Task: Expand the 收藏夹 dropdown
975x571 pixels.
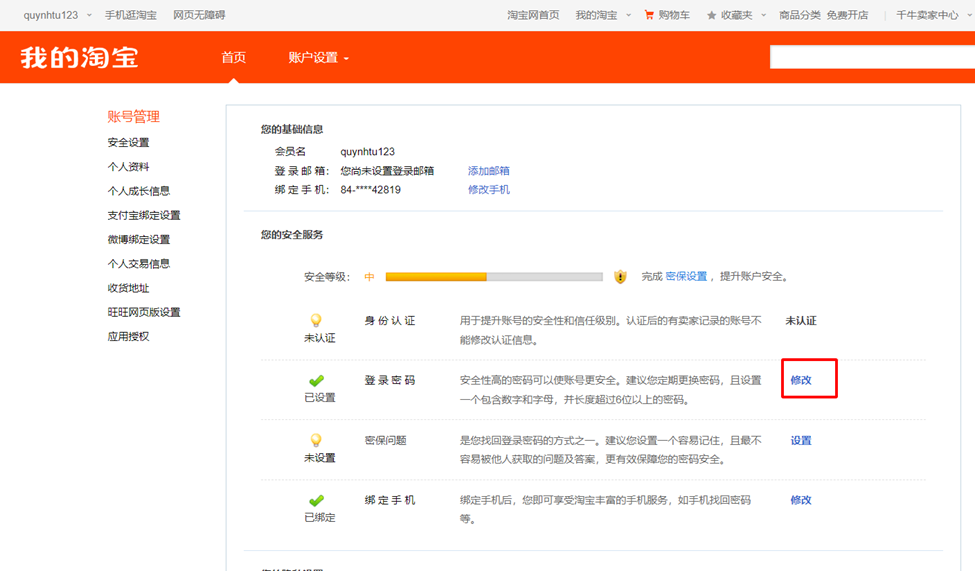Action: (x=743, y=15)
